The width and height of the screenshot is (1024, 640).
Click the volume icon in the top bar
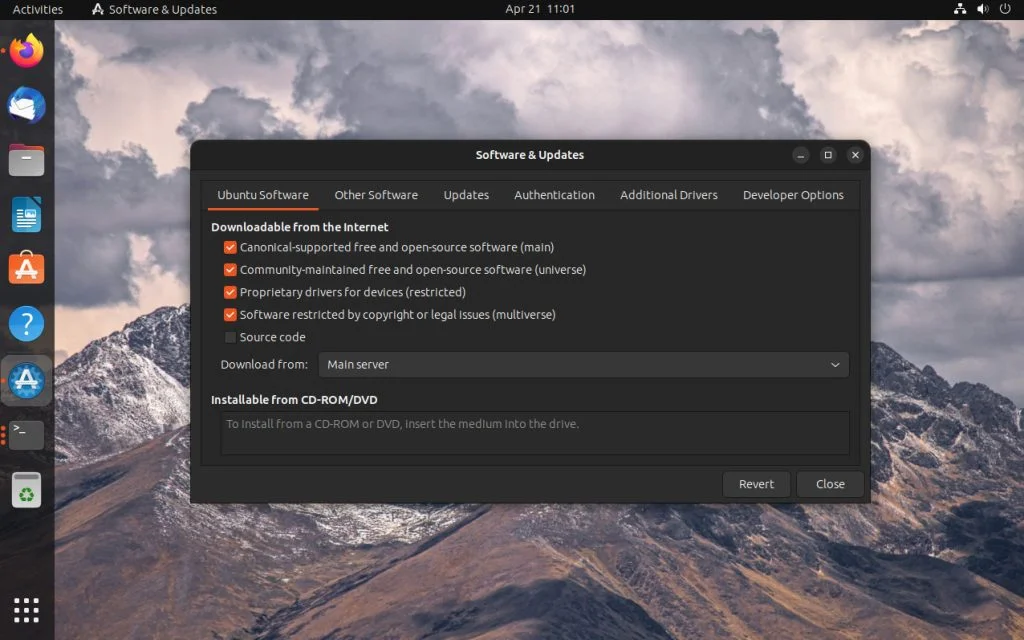tap(981, 9)
